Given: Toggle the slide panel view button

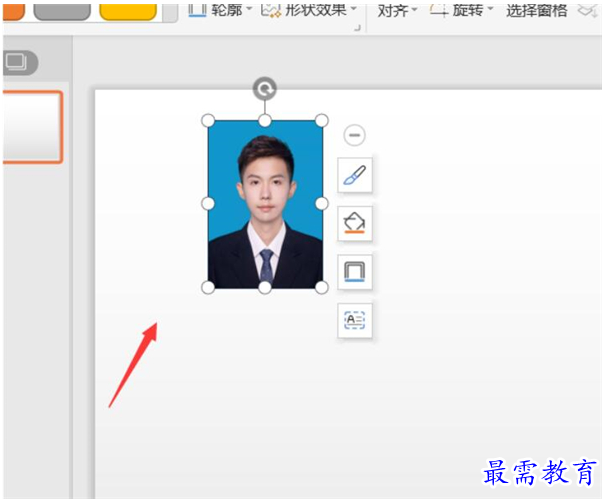Looking at the screenshot, I should 20,63.
